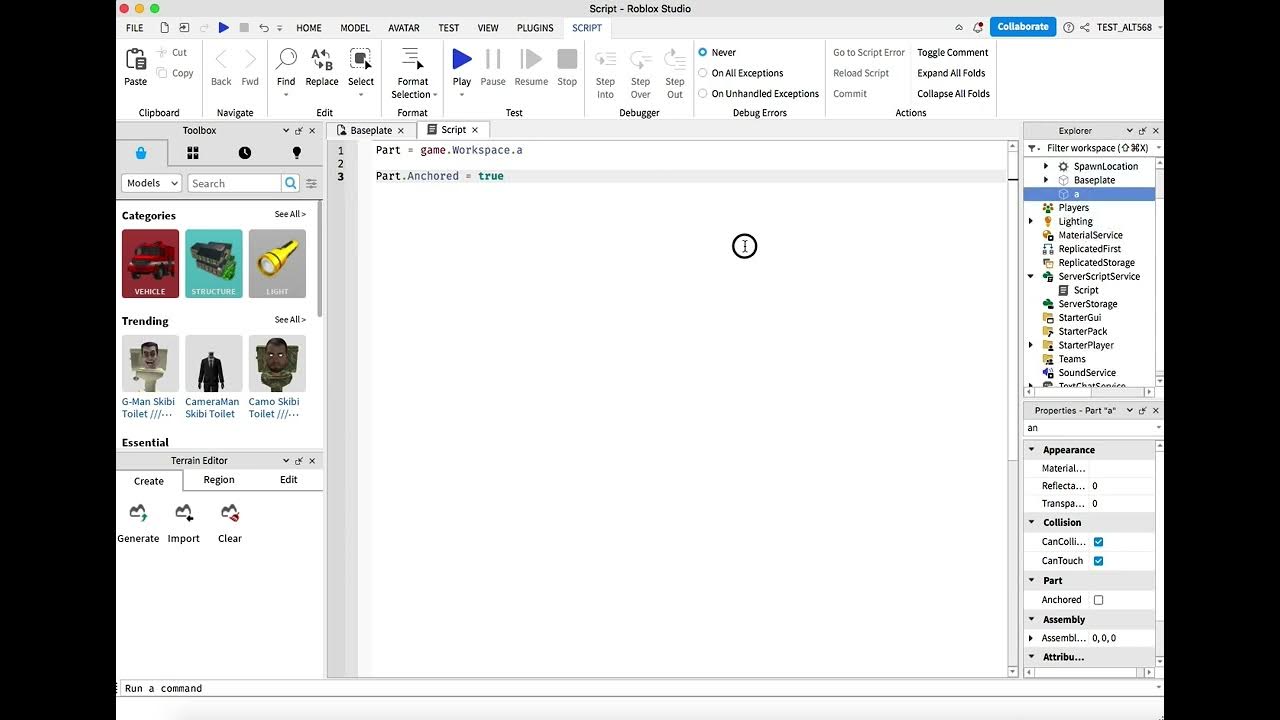Open the Models category dropdown
This screenshot has height=720, width=1280.
[x=151, y=183]
